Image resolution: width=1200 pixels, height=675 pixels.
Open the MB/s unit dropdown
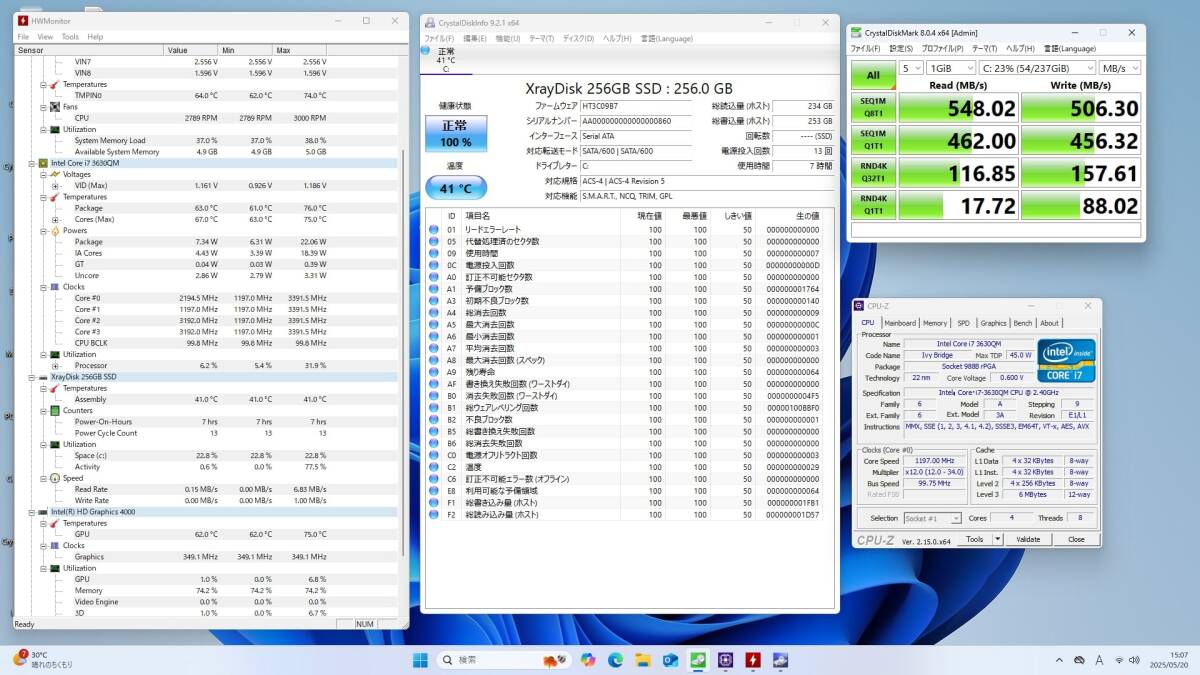[1119, 68]
